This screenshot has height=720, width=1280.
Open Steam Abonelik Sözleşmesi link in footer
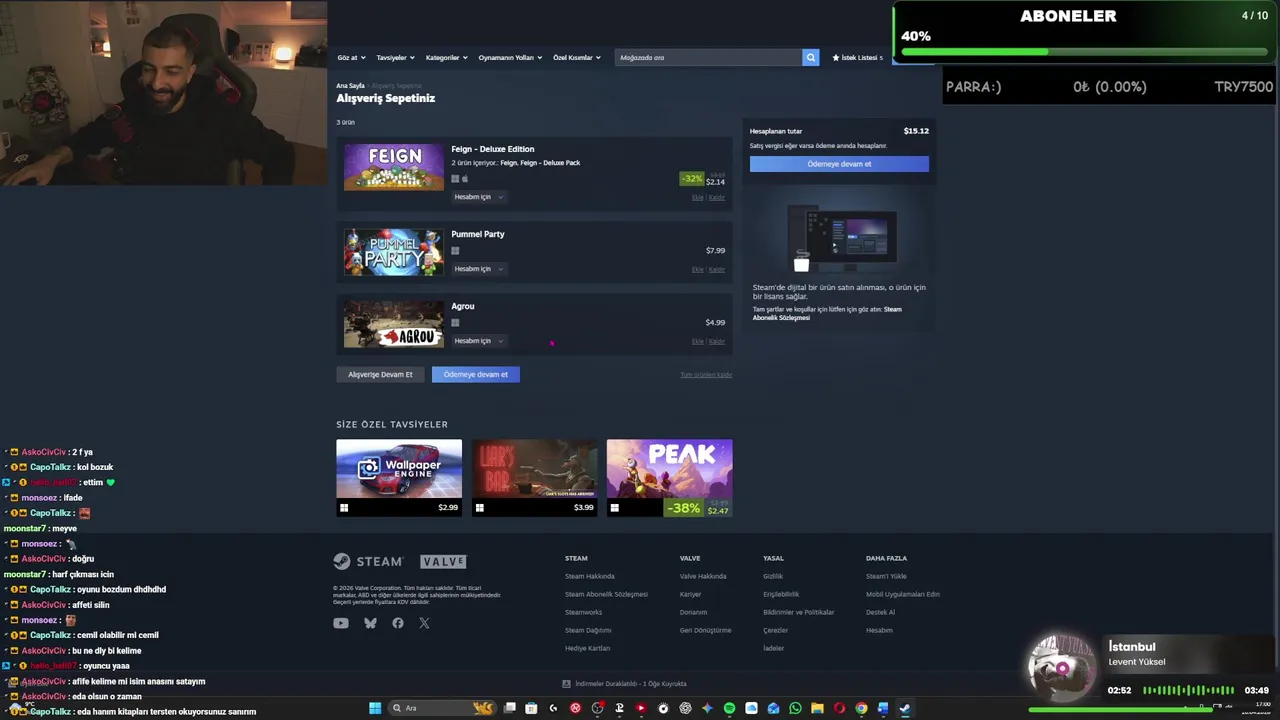point(606,594)
